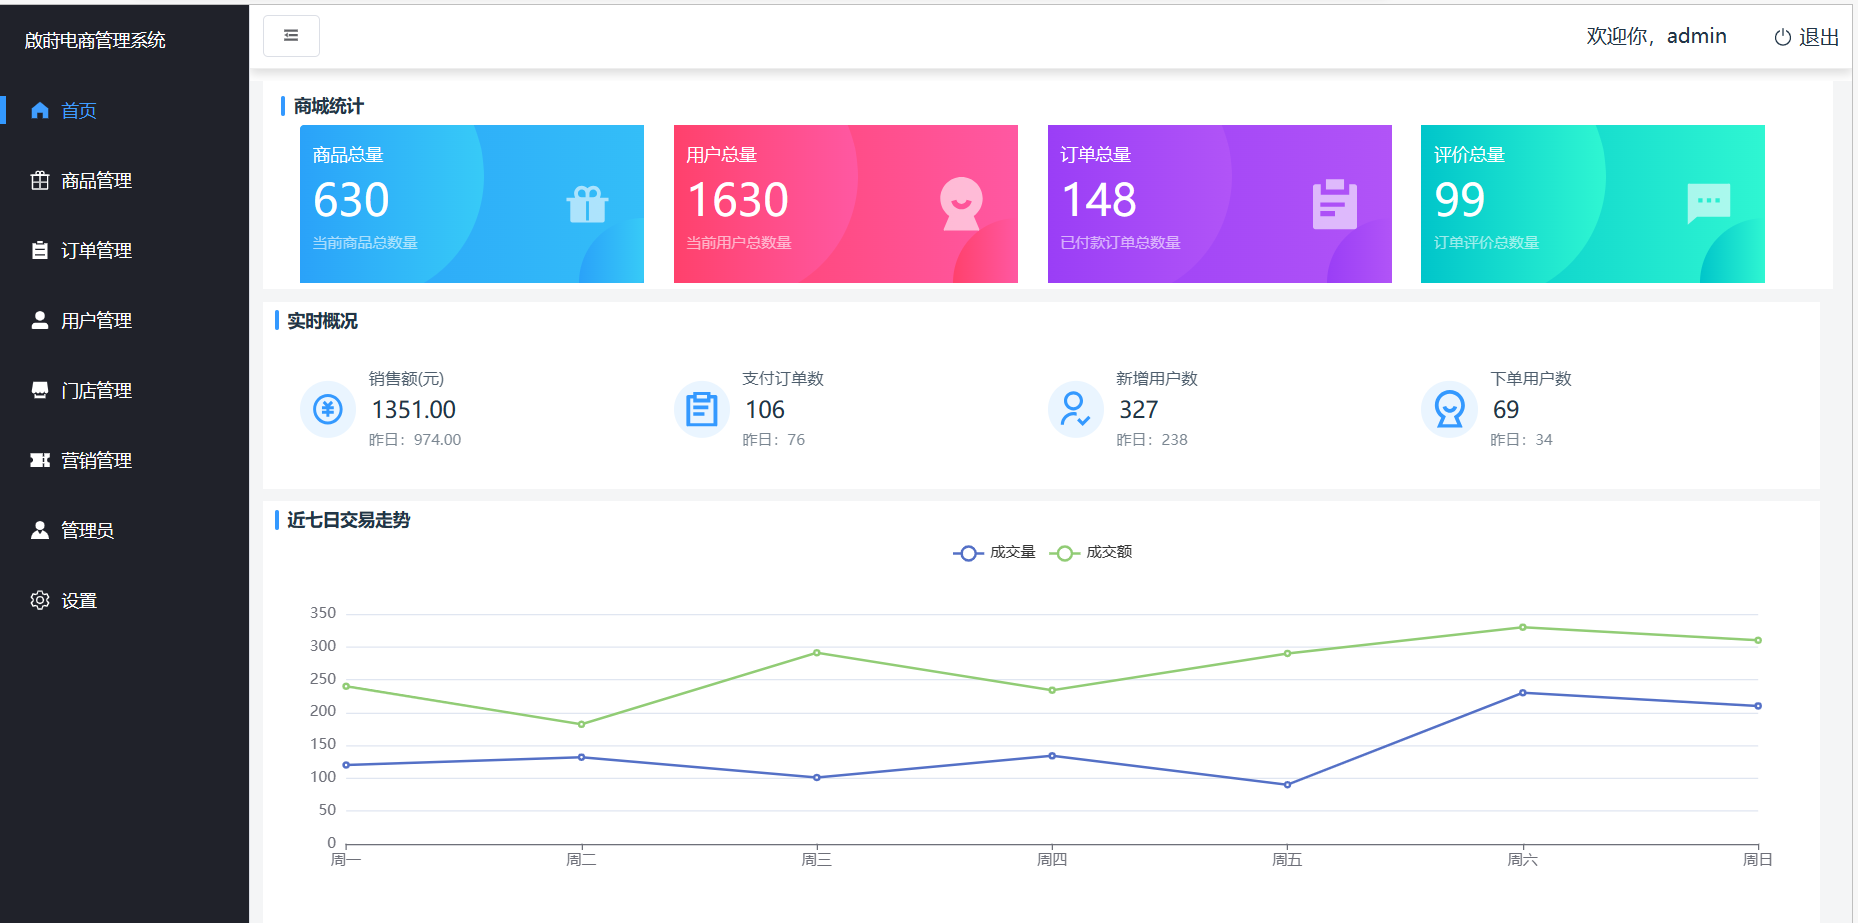Click the 成交量 data point at 周五
This screenshot has height=923, width=1858.
tap(1287, 785)
